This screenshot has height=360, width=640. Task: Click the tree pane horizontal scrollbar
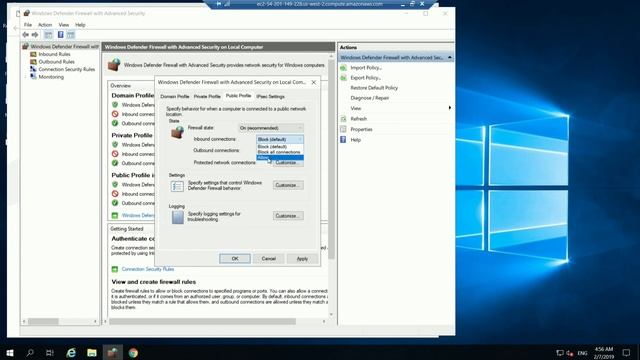pyautogui.click(x=43, y=322)
